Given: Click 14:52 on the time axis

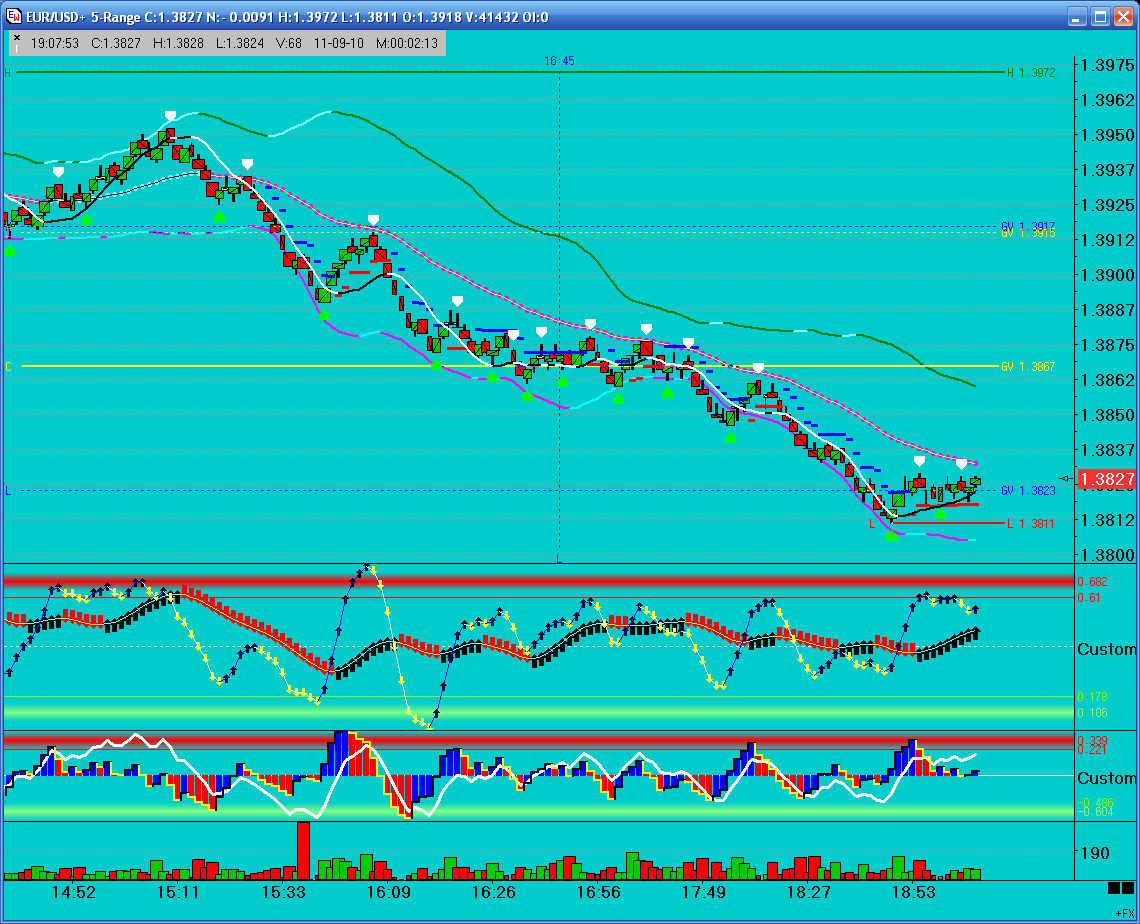Looking at the screenshot, I should coord(73,892).
